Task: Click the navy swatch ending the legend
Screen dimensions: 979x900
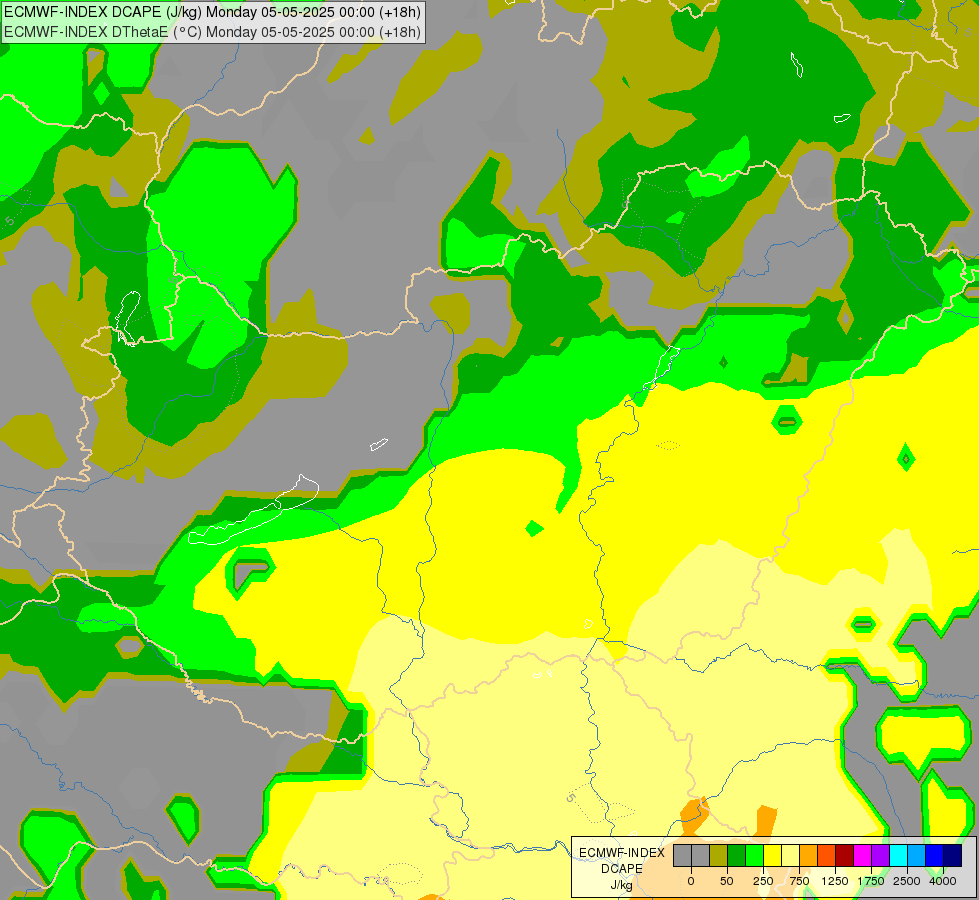Action: tap(953, 855)
